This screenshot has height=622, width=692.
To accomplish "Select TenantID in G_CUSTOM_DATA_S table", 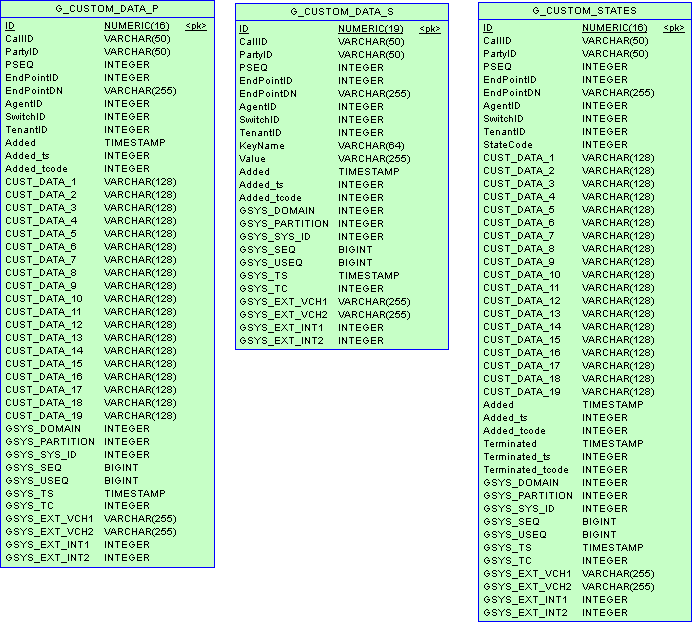I will [260, 133].
